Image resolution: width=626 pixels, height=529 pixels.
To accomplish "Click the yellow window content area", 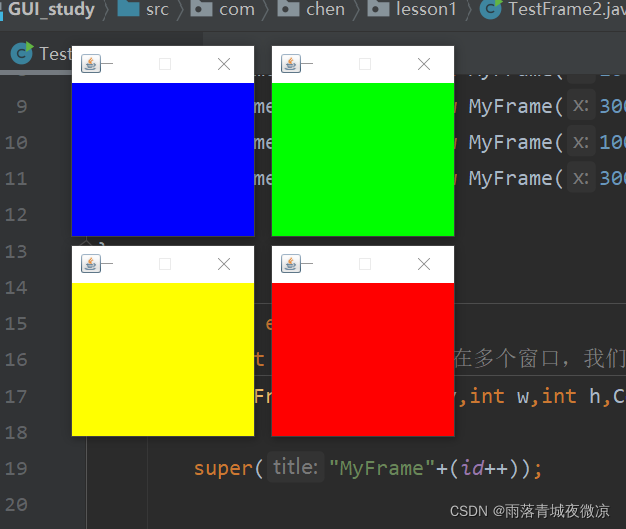I will [x=163, y=359].
